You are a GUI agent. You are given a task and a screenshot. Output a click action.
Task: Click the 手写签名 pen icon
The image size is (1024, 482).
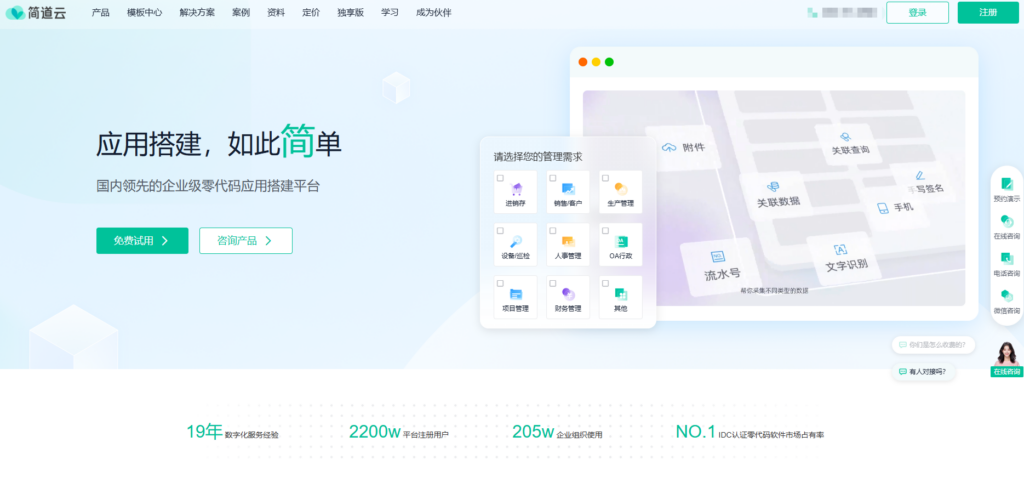(x=921, y=175)
